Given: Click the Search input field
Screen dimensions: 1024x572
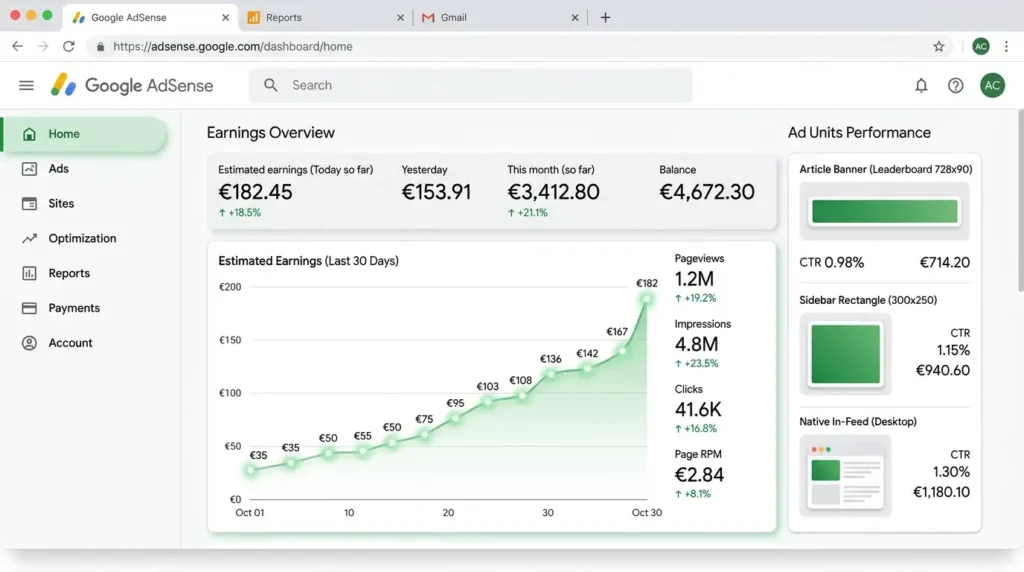Looking at the screenshot, I should coord(470,86).
